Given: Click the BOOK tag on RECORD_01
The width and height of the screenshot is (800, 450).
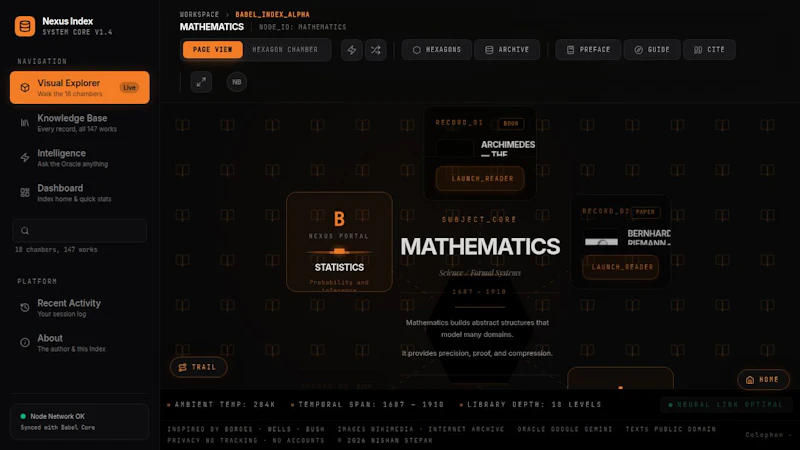Looking at the screenshot, I should pos(511,123).
